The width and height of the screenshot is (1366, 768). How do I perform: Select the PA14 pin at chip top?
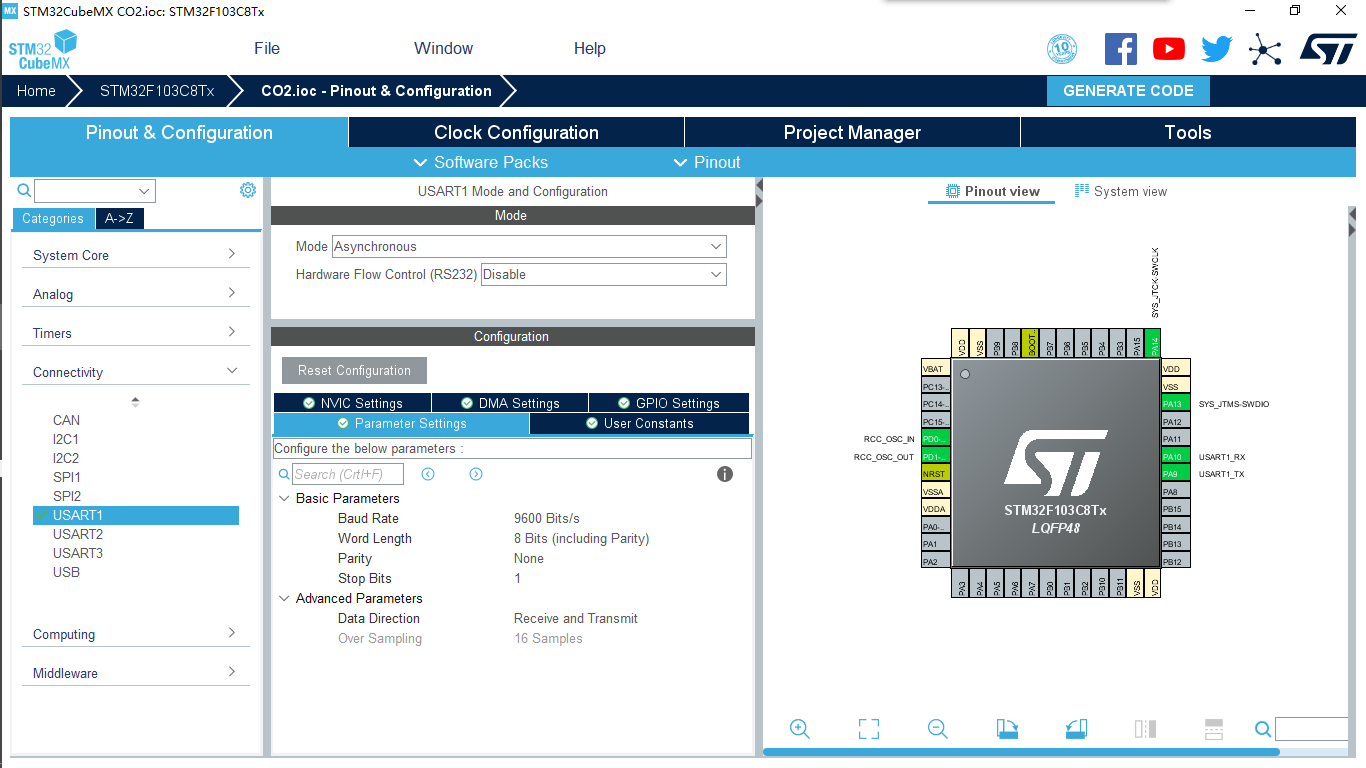pyautogui.click(x=1153, y=342)
